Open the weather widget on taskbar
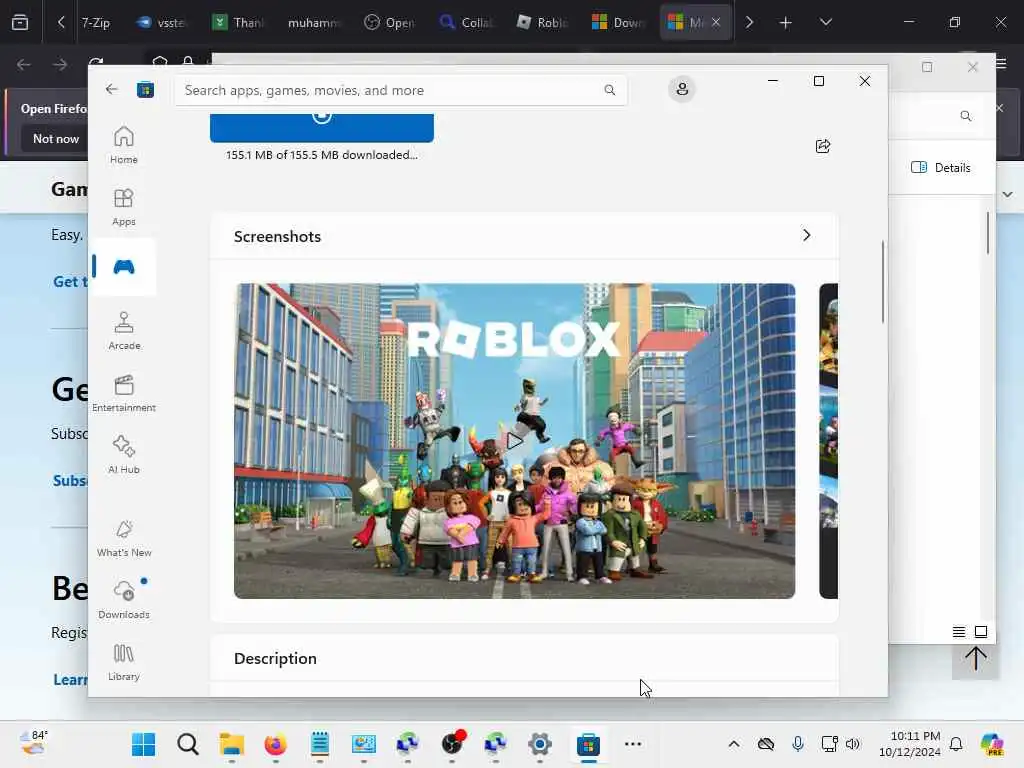The image size is (1024, 768). (34, 743)
